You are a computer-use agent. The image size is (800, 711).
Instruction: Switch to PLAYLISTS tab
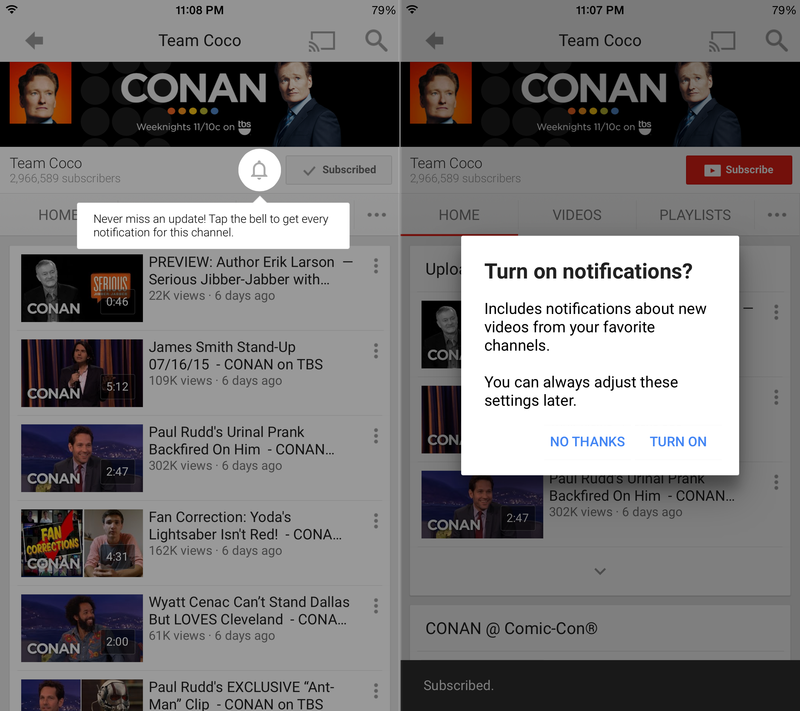pos(695,215)
